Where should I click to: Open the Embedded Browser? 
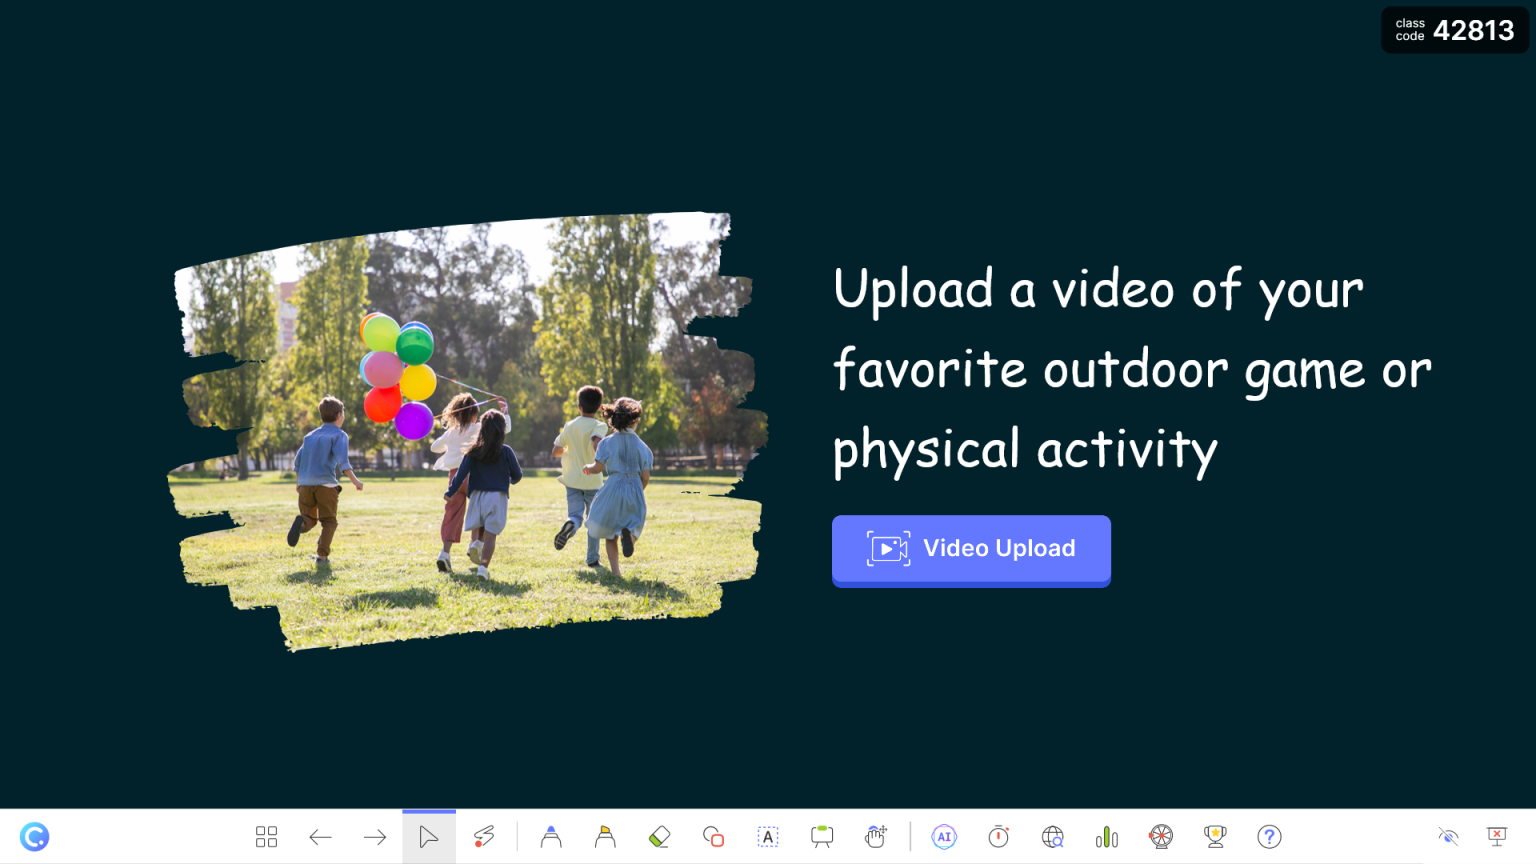[x=1052, y=836]
